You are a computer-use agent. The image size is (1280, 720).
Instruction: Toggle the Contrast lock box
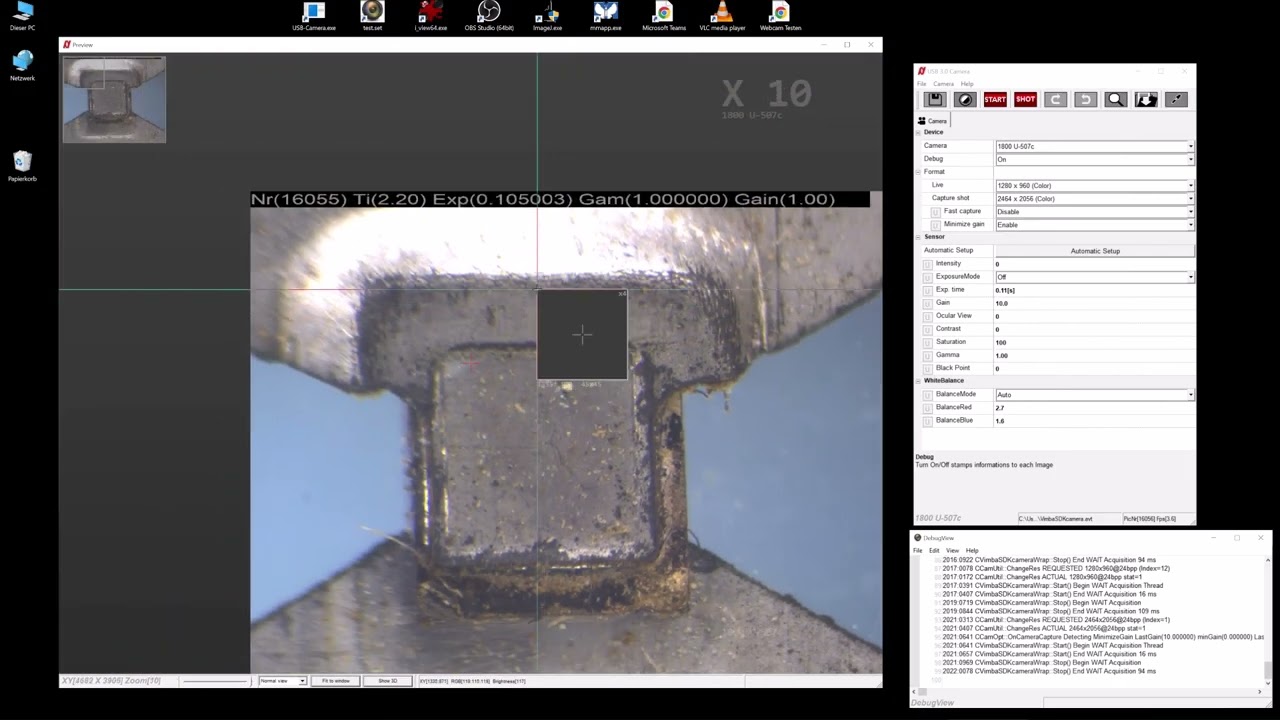click(928, 329)
